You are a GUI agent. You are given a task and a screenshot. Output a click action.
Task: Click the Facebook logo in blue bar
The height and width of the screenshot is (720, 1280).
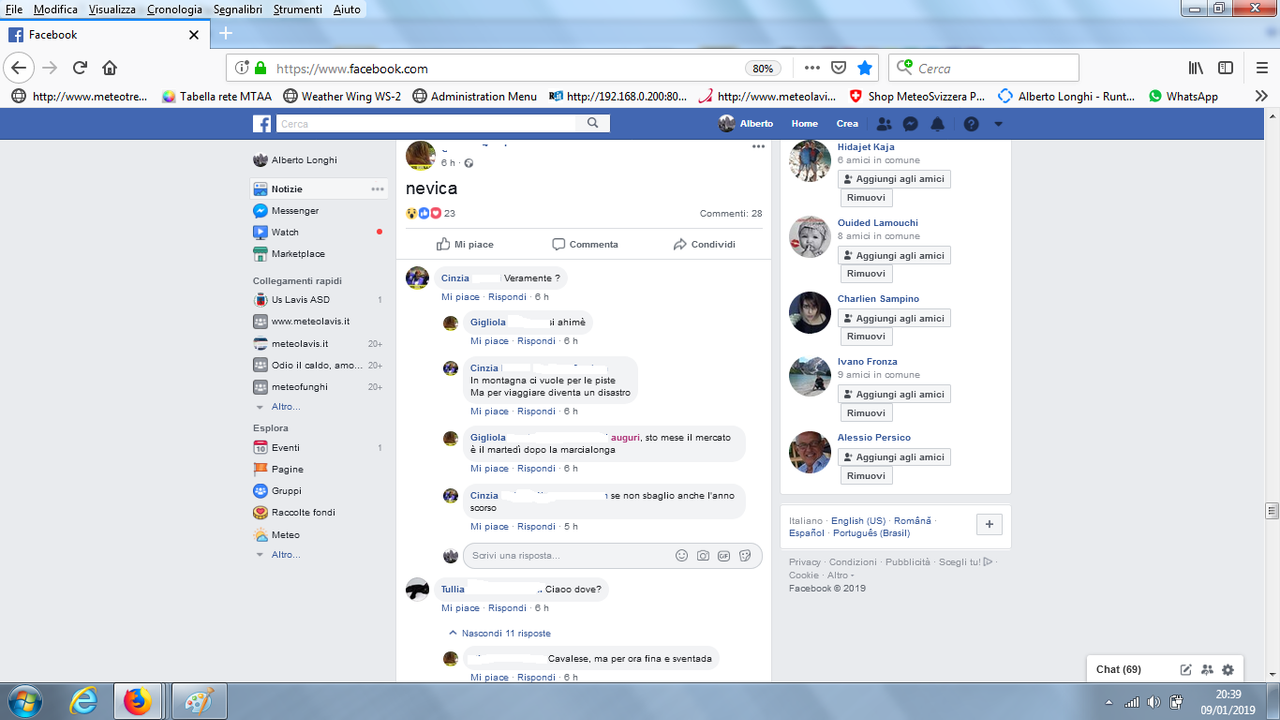point(262,124)
